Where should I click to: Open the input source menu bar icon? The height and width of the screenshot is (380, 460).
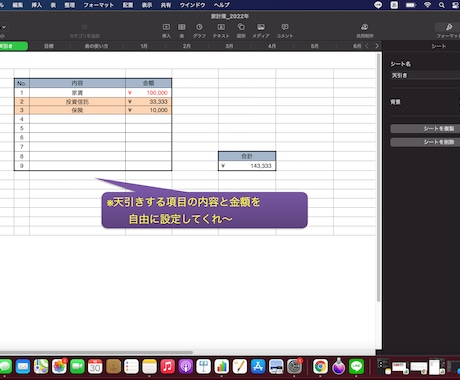[394, 5]
